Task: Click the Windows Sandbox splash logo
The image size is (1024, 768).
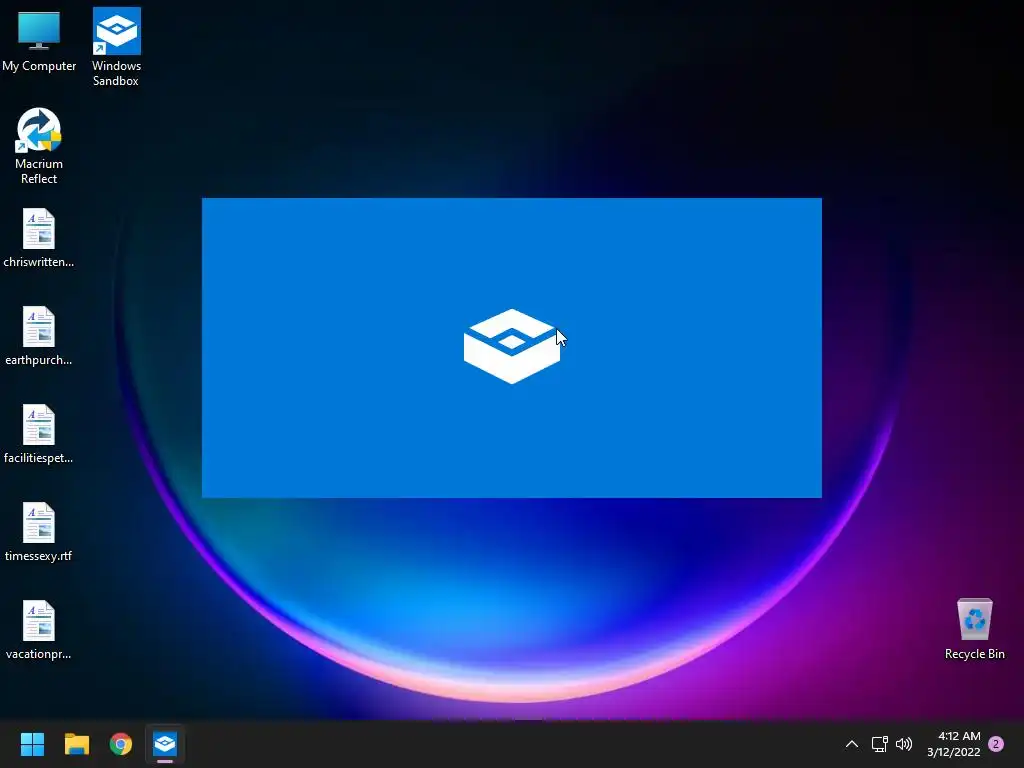Action: click(512, 346)
